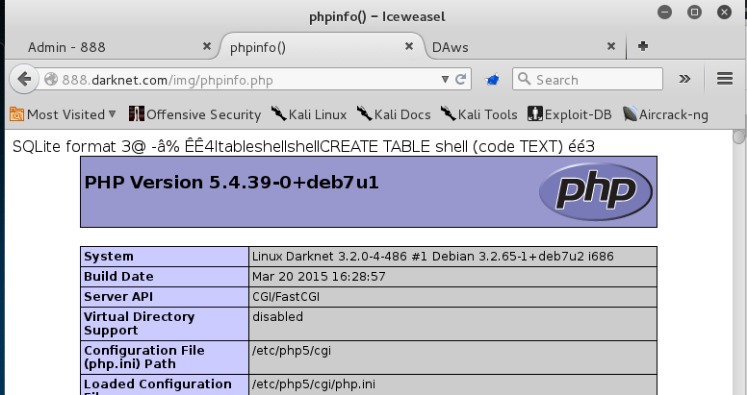This screenshot has width=747, height=395.
Task: Click the CGI/FastCGI value
Action: 286,296
